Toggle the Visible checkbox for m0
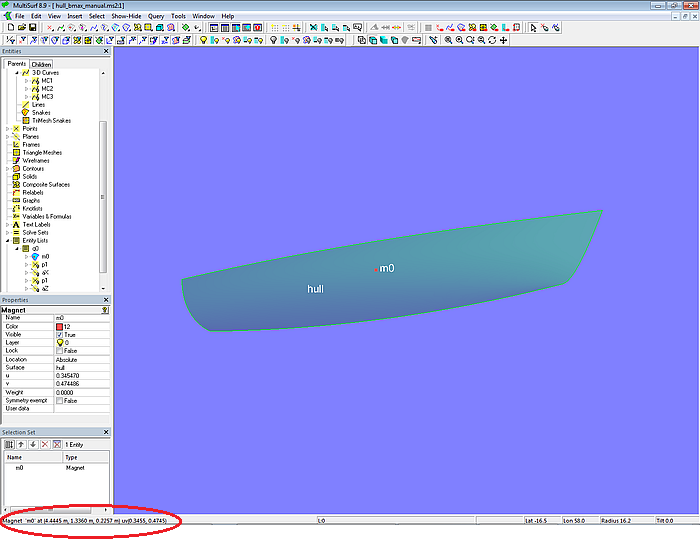This screenshot has height=544, width=700. tap(60, 334)
